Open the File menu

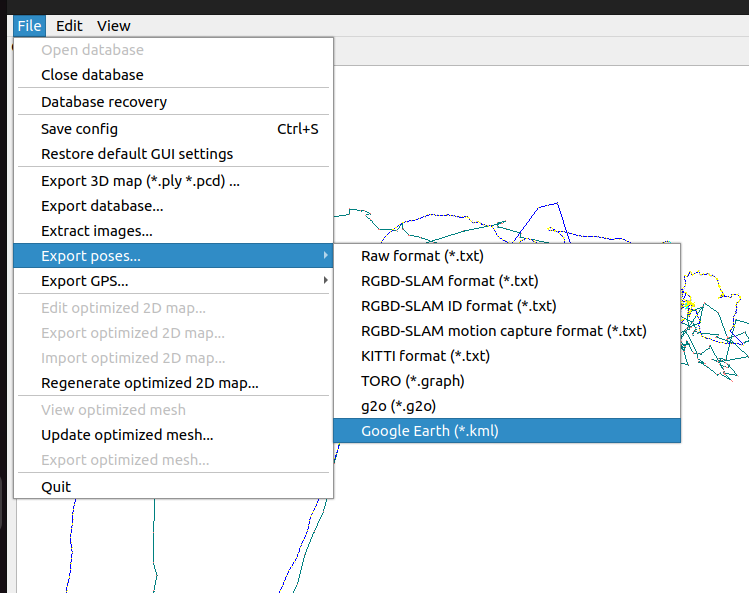29,26
